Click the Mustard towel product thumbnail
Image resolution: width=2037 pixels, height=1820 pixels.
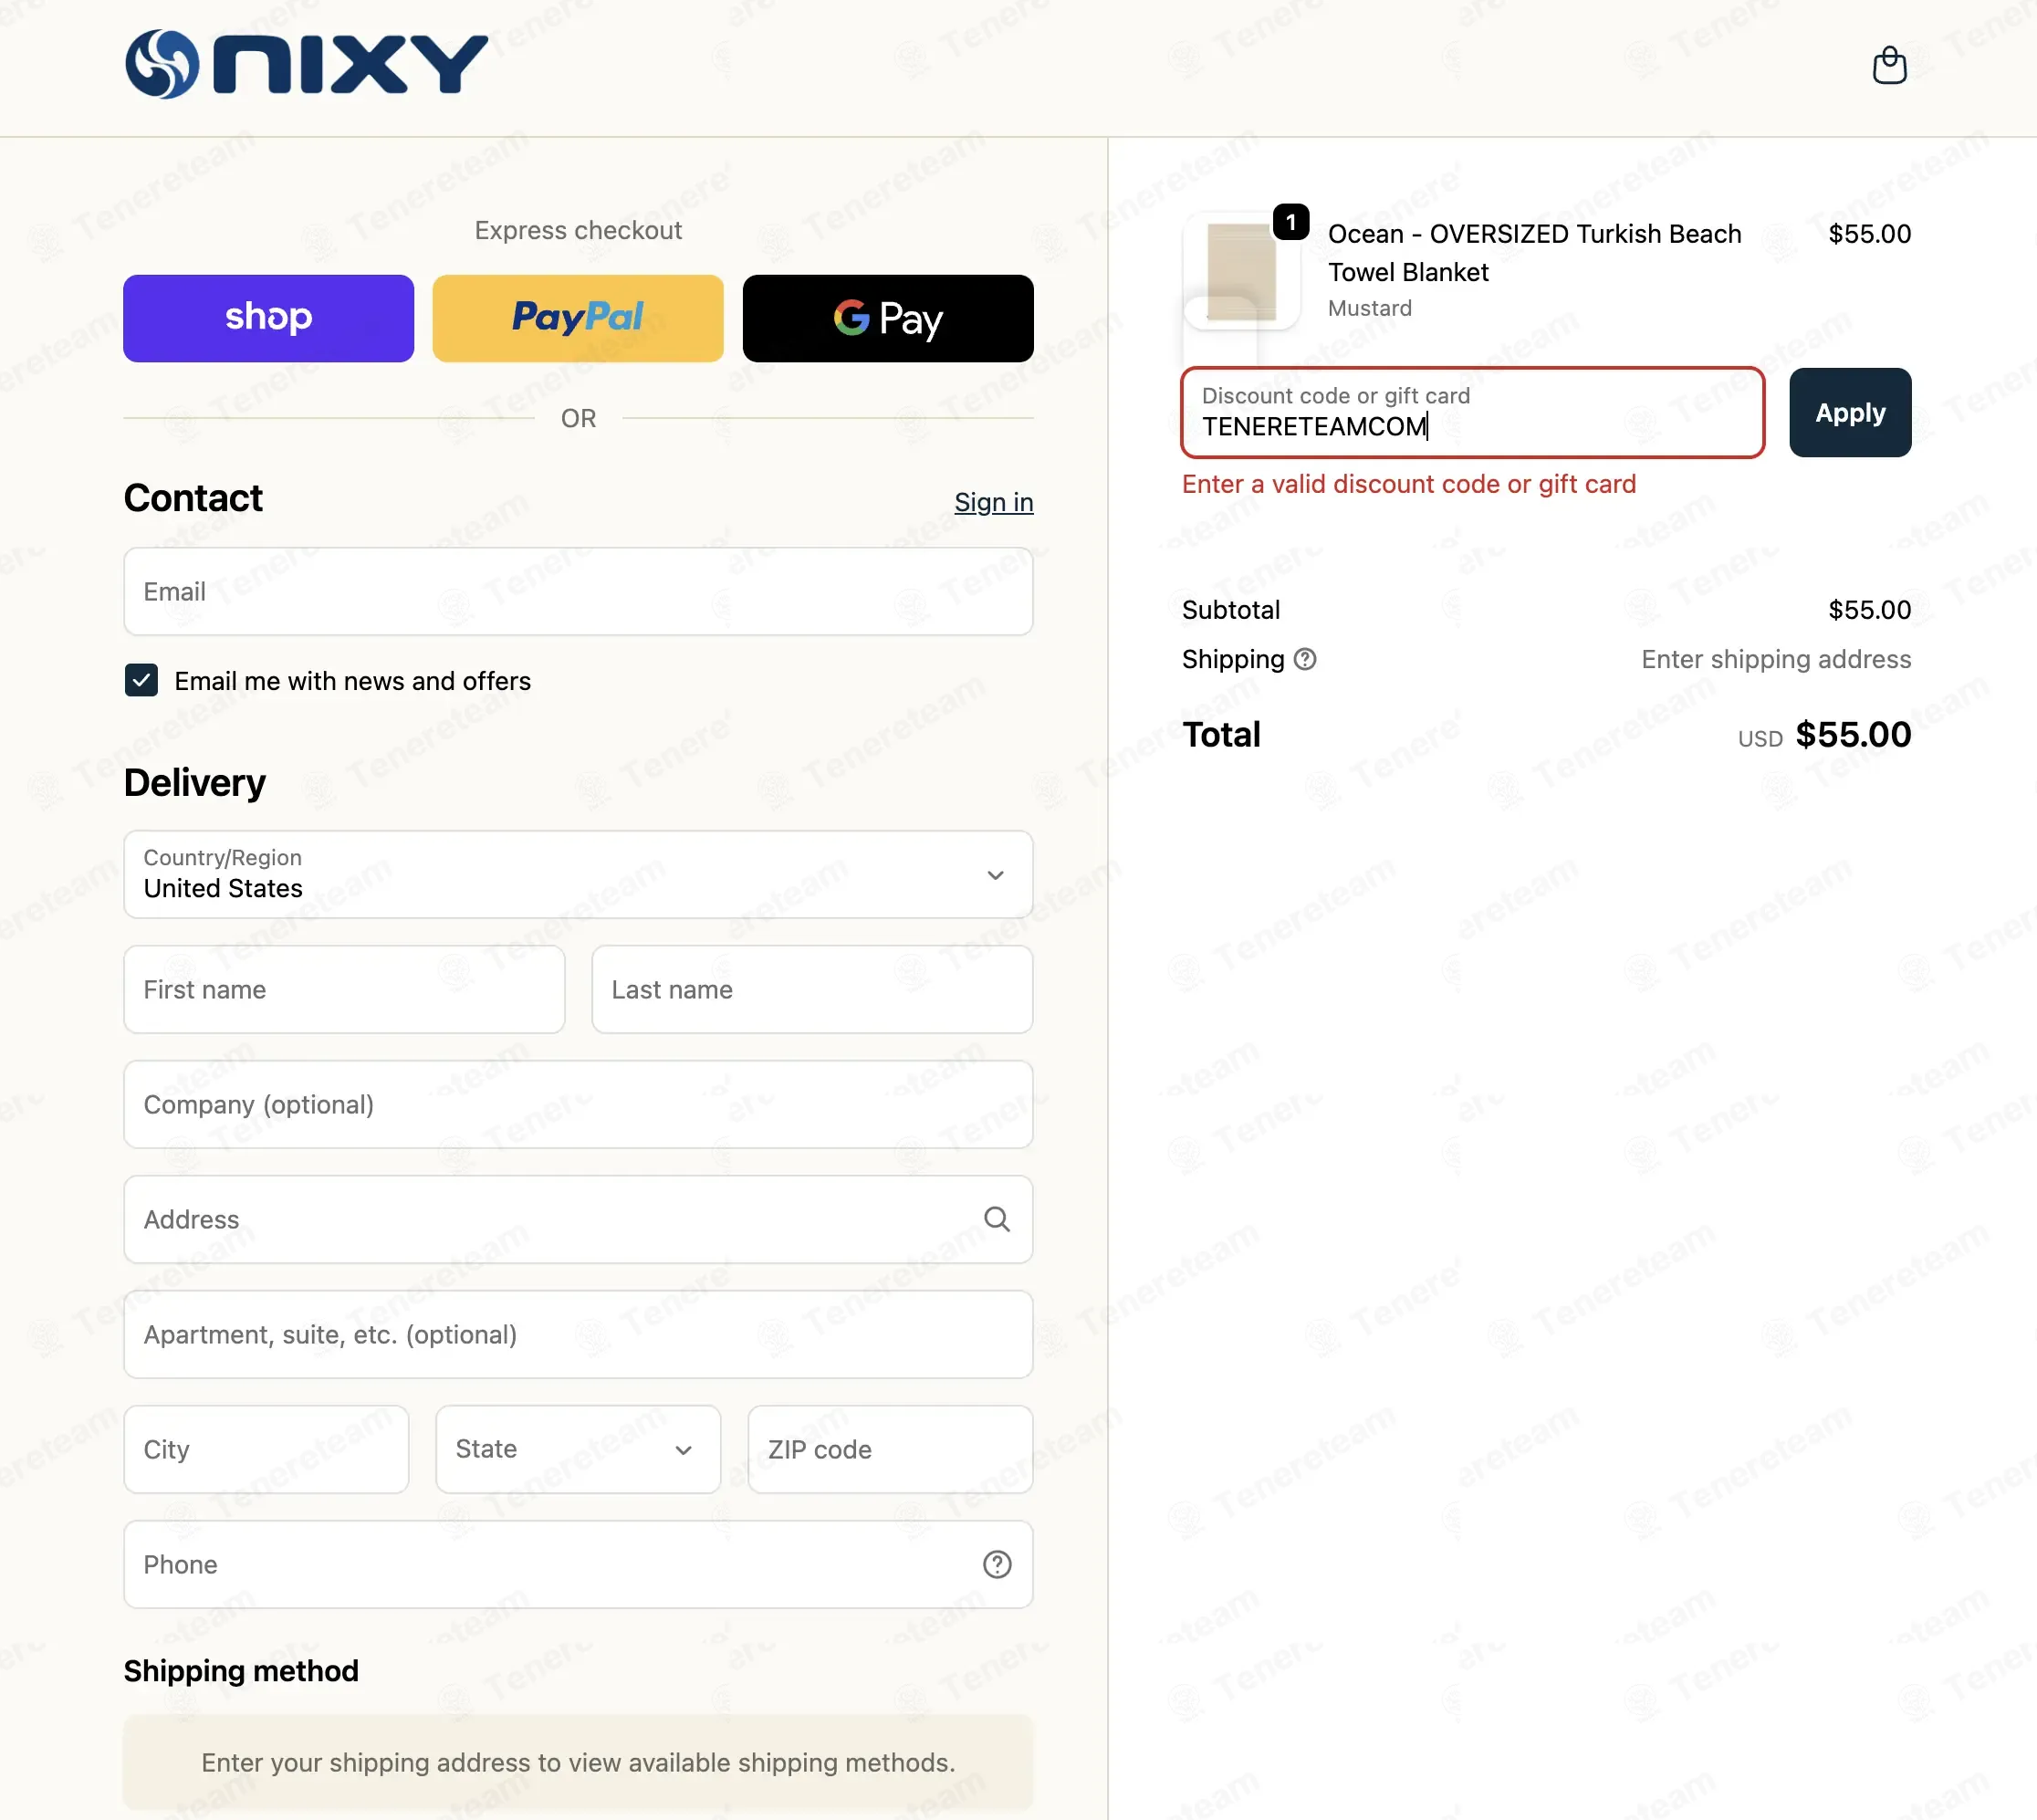click(x=1241, y=271)
